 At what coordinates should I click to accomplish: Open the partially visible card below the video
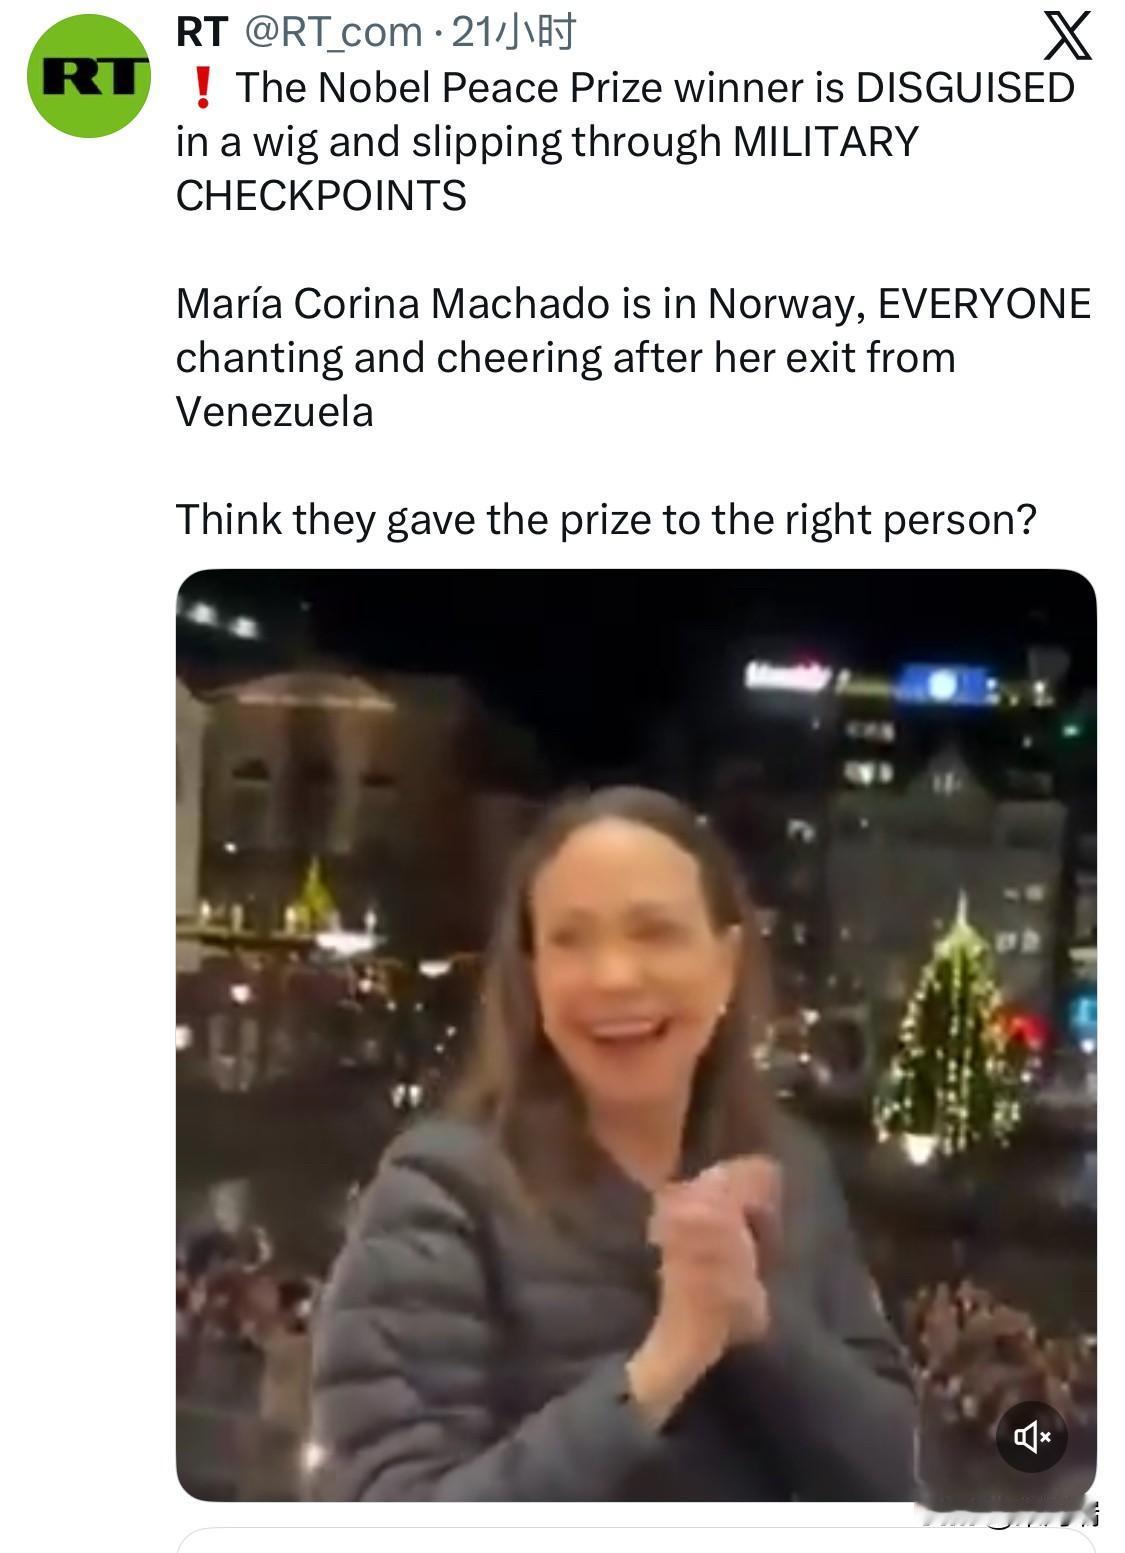(x=636, y=1541)
